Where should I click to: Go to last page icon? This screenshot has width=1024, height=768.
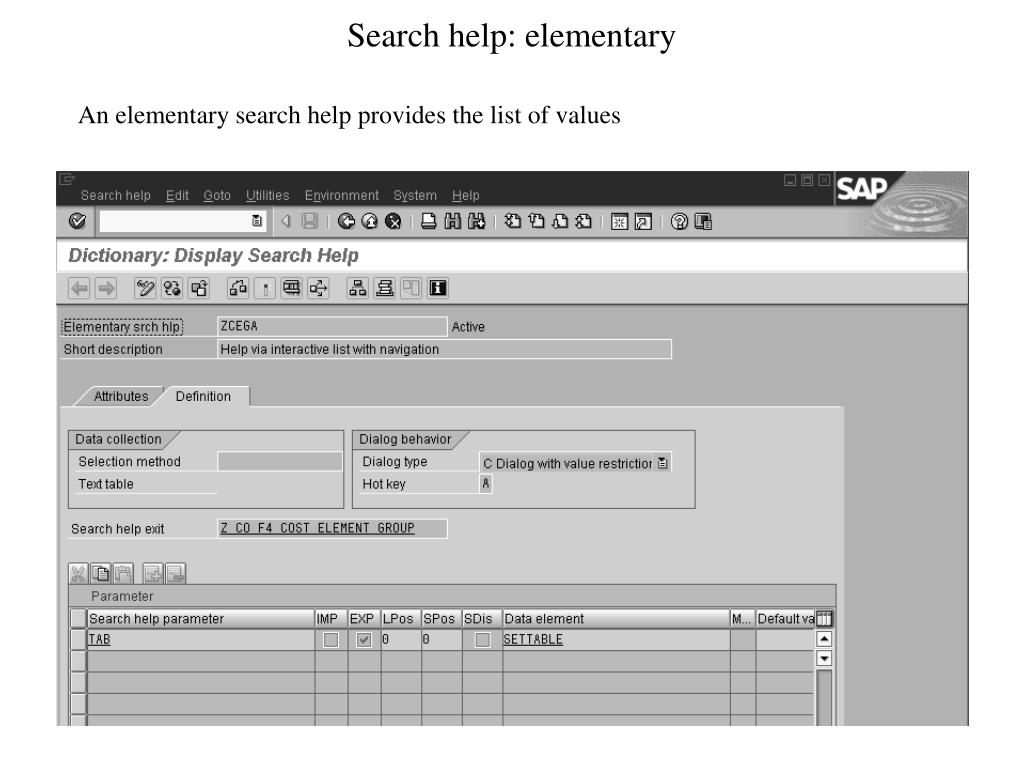click(x=583, y=221)
